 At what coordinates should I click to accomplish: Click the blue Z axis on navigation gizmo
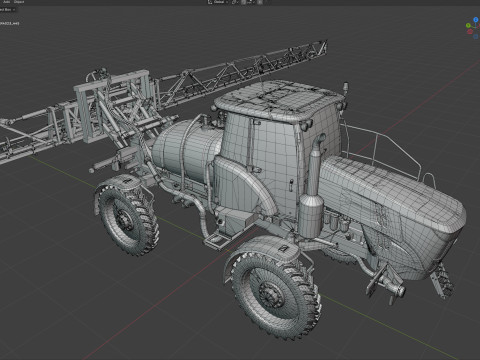pyautogui.click(x=476, y=20)
